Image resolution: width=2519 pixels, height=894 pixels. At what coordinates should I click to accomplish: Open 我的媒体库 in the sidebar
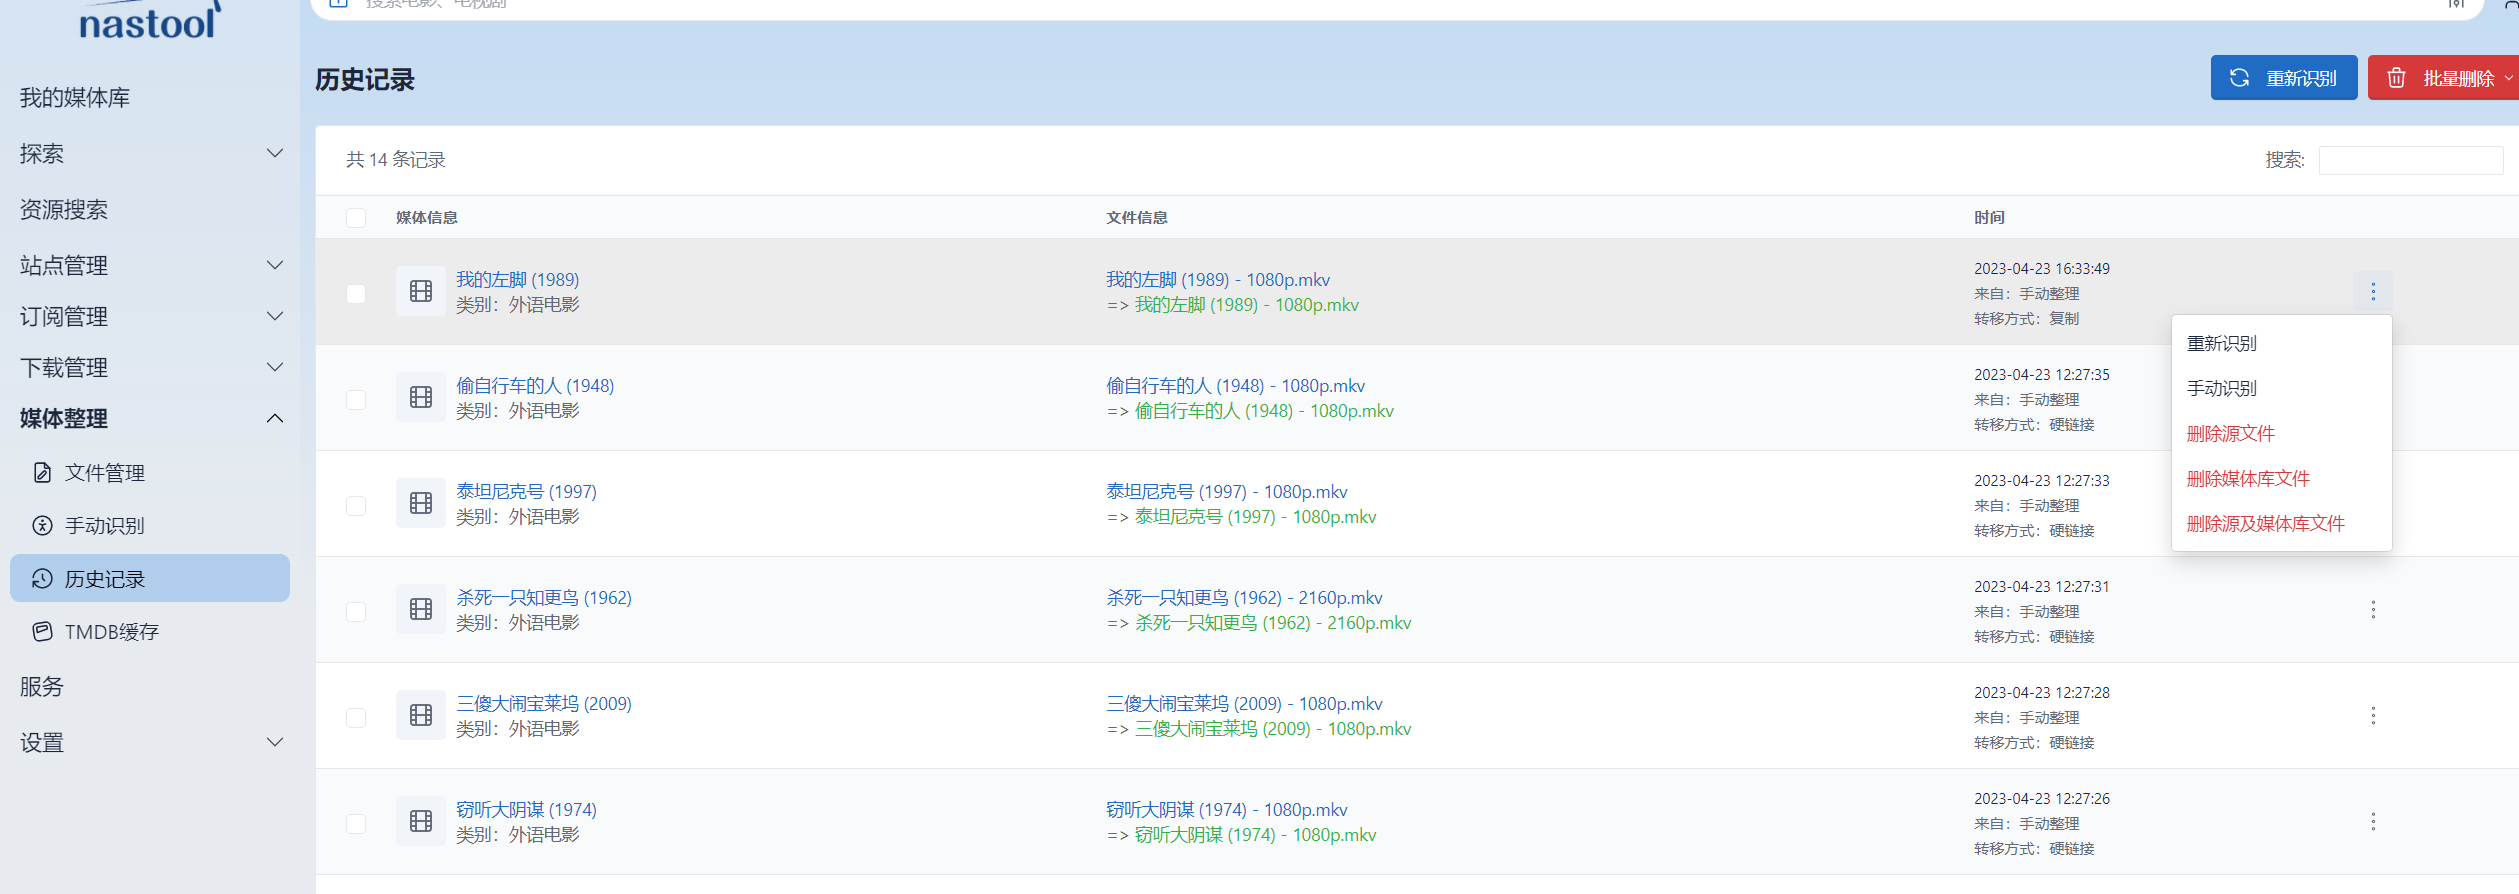(x=75, y=97)
